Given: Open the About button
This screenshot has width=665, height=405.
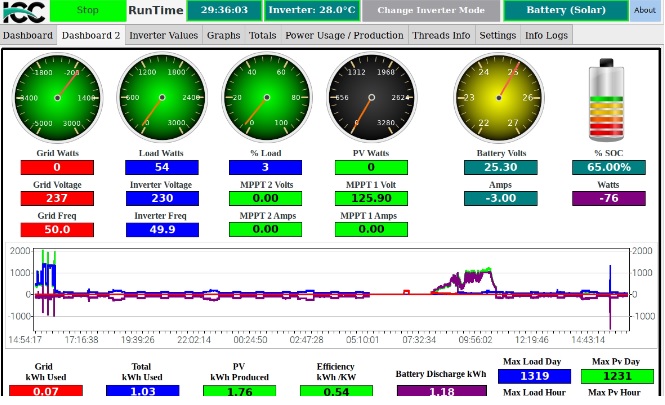Looking at the screenshot, I should [x=646, y=11].
